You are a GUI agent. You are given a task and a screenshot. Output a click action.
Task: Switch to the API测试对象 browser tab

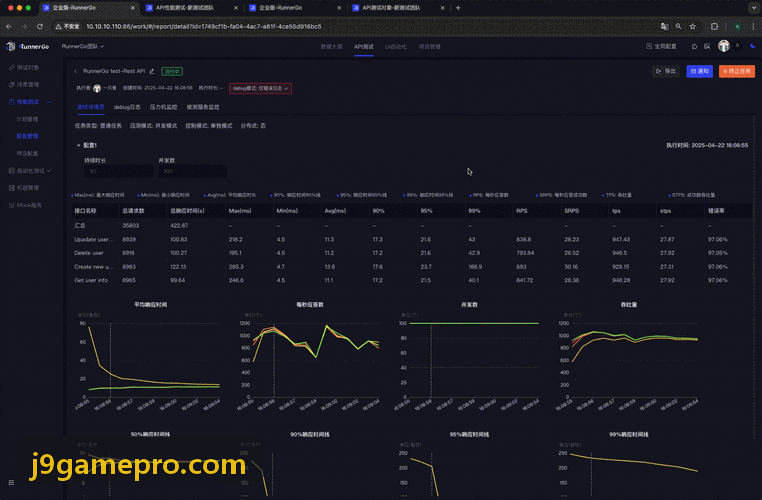[x=391, y=8]
